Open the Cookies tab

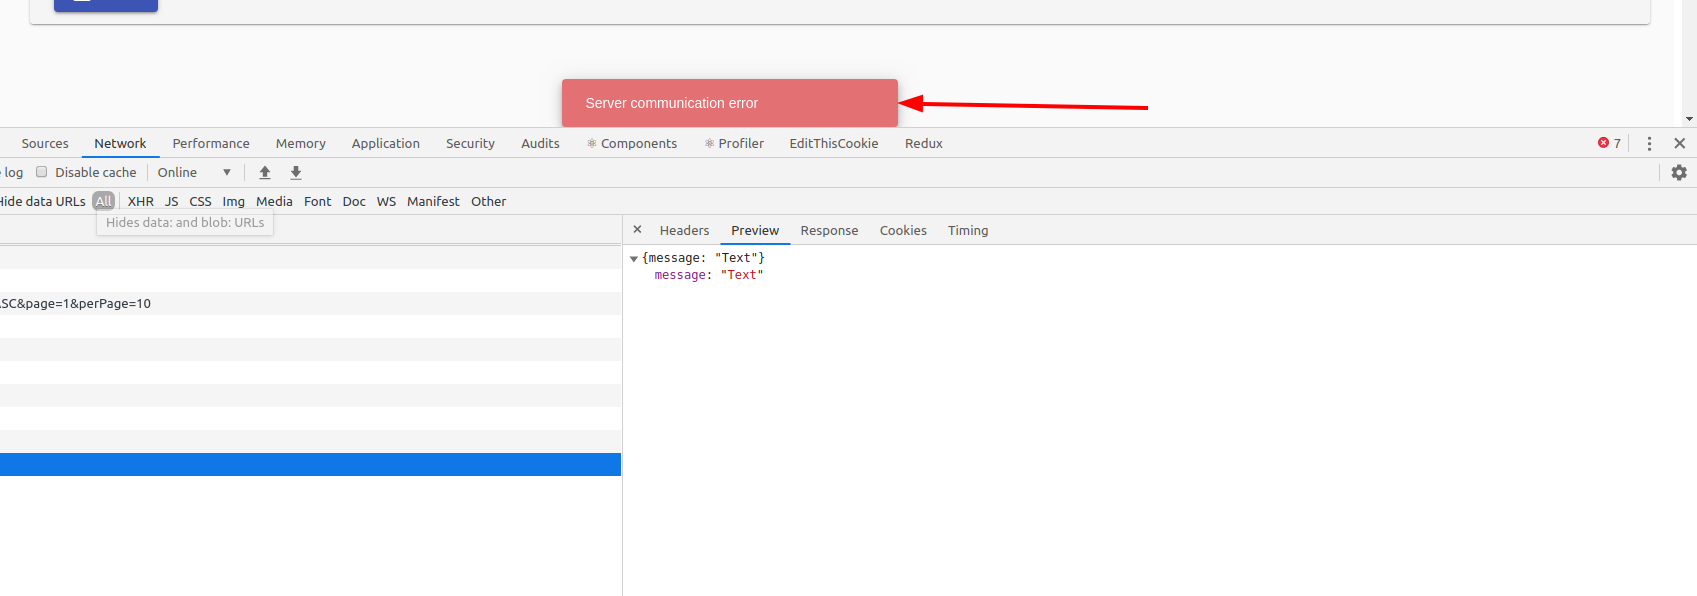point(903,230)
